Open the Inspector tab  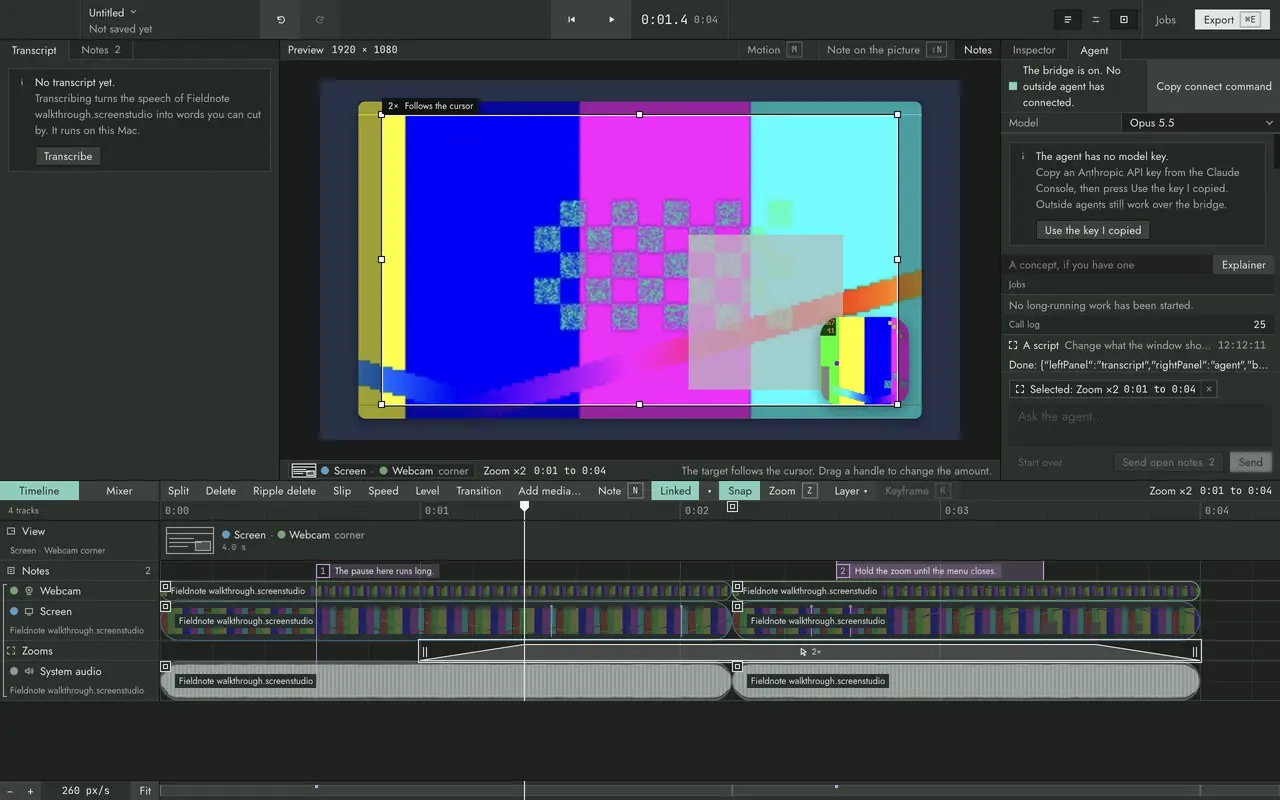[1034, 50]
